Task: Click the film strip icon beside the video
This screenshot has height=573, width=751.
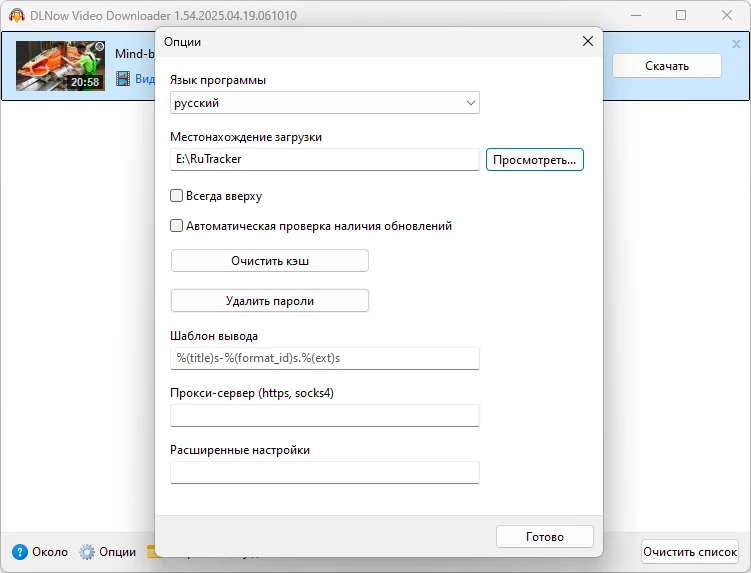Action: (x=123, y=79)
